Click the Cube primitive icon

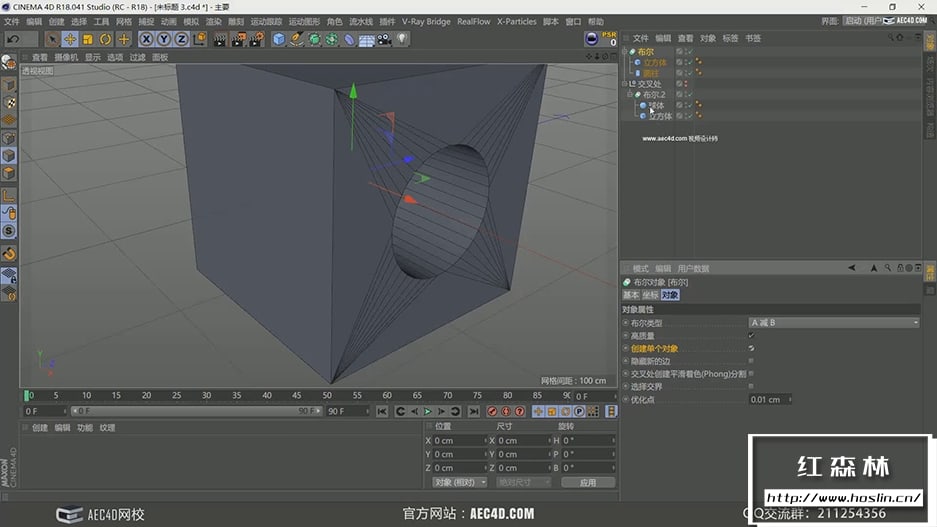point(279,39)
